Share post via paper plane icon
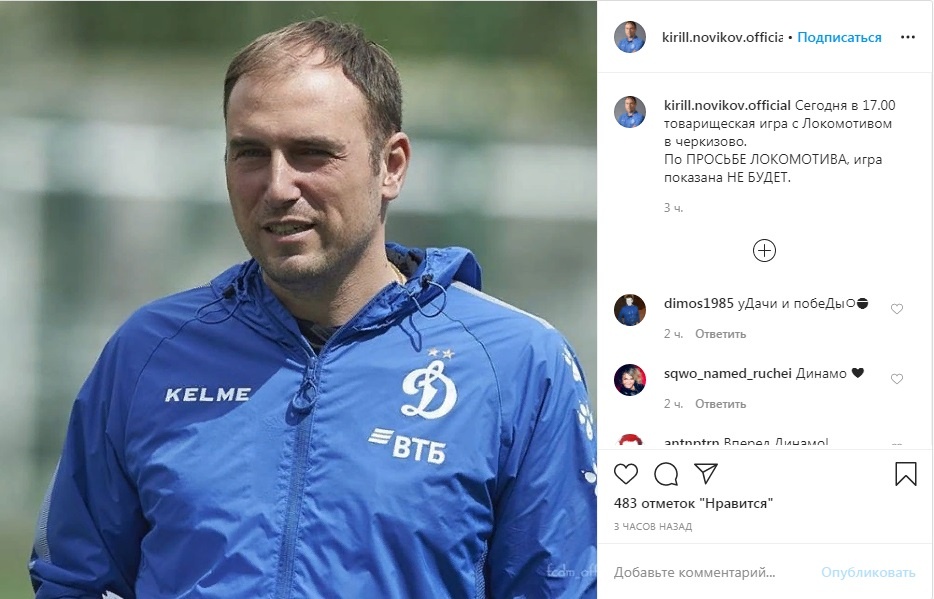This screenshot has width=934, height=599. 706,473
